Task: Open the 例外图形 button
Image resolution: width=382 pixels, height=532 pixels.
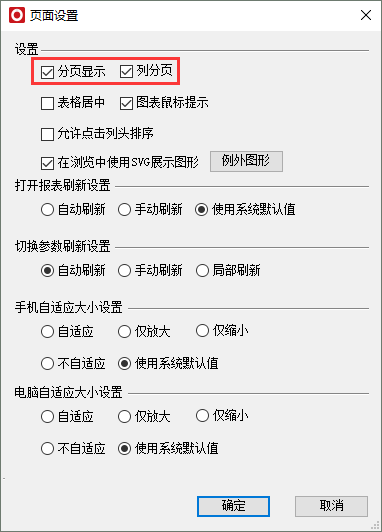Action: click(x=246, y=161)
